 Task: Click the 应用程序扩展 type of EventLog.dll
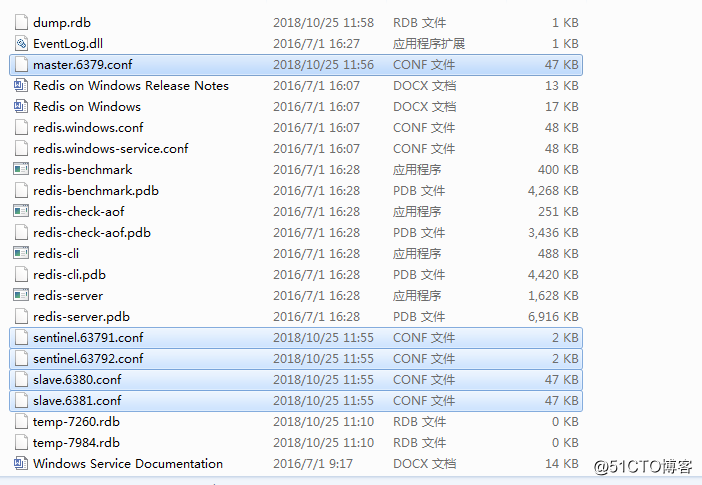pos(429,43)
